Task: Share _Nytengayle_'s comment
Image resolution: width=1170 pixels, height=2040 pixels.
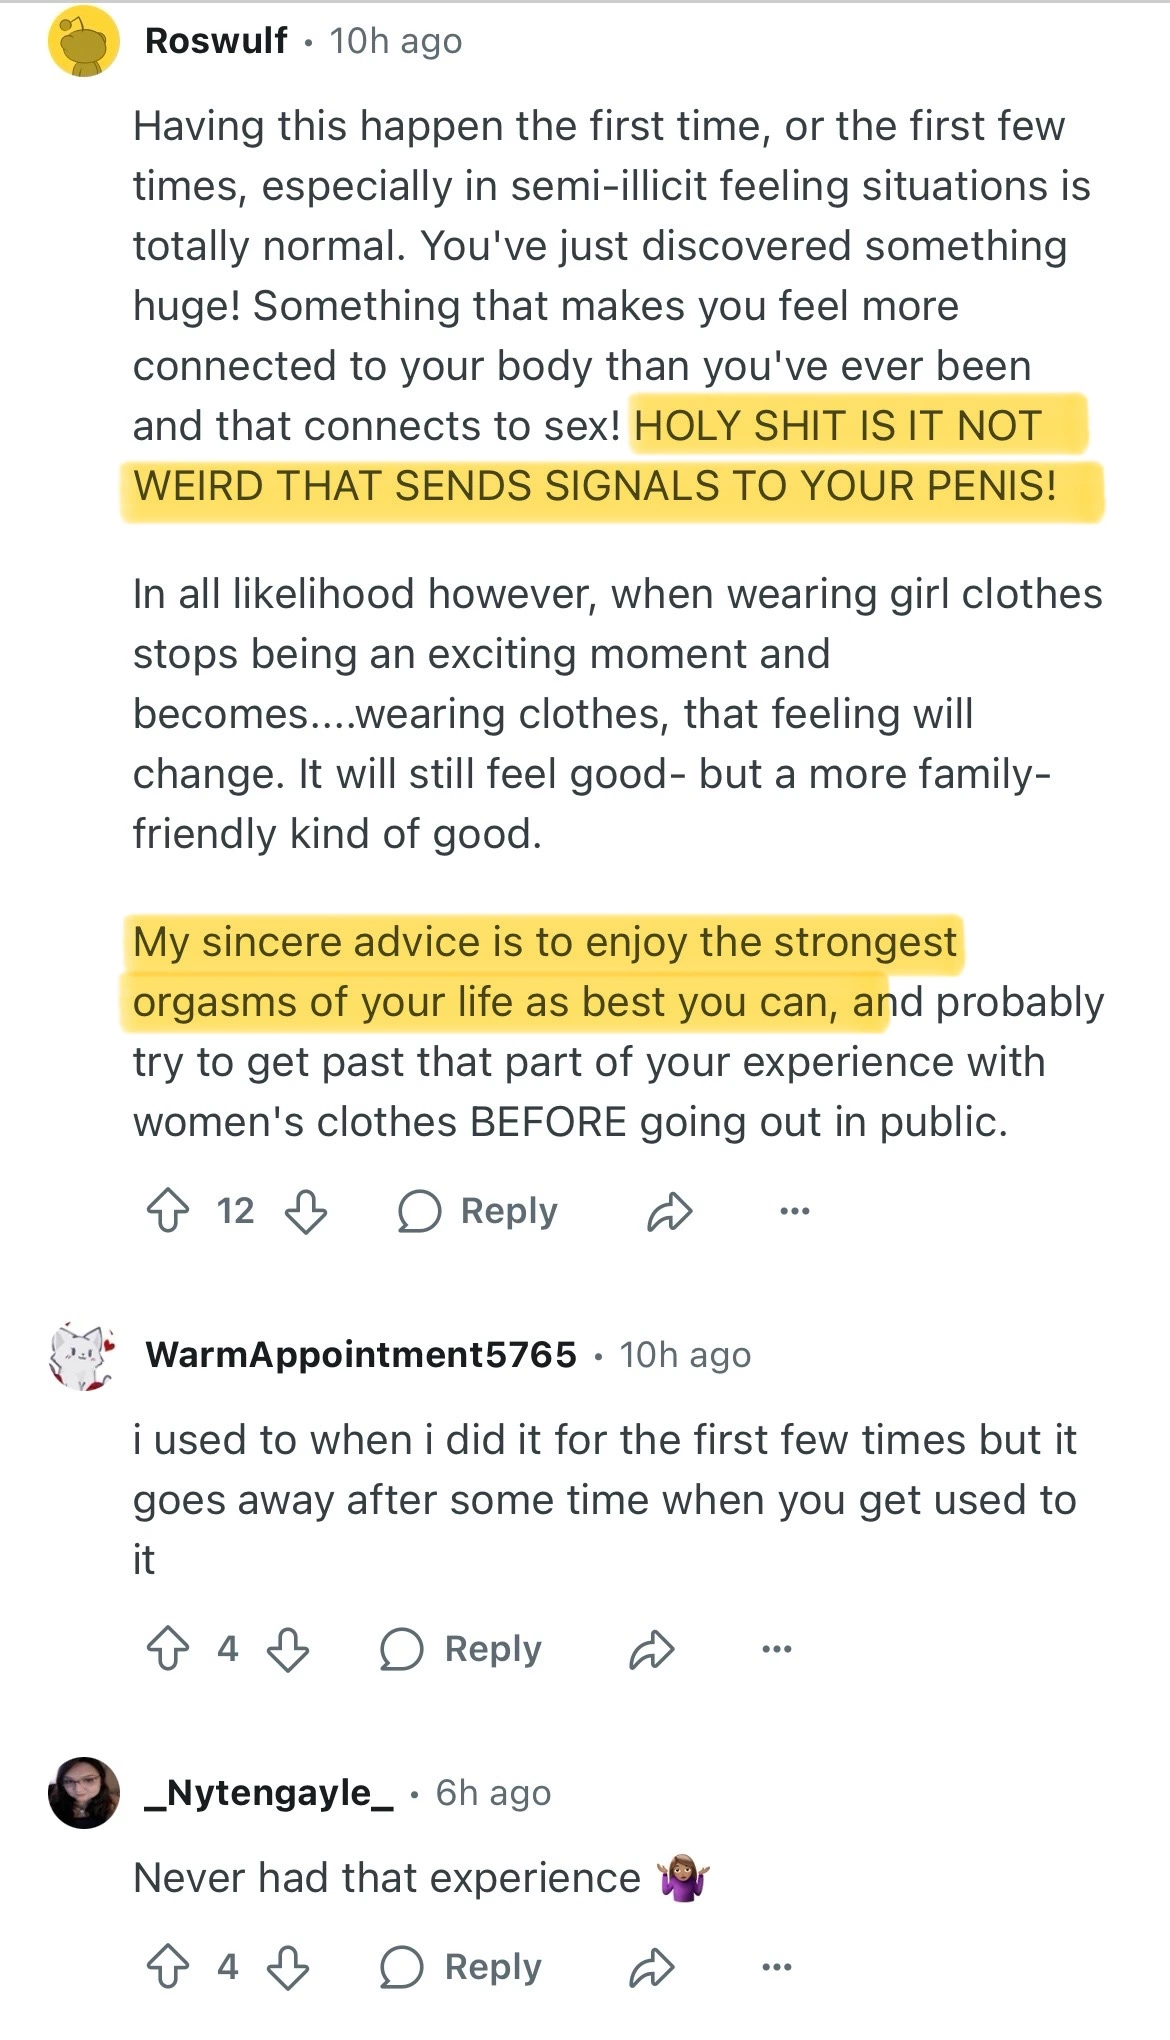Action: (652, 1967)
